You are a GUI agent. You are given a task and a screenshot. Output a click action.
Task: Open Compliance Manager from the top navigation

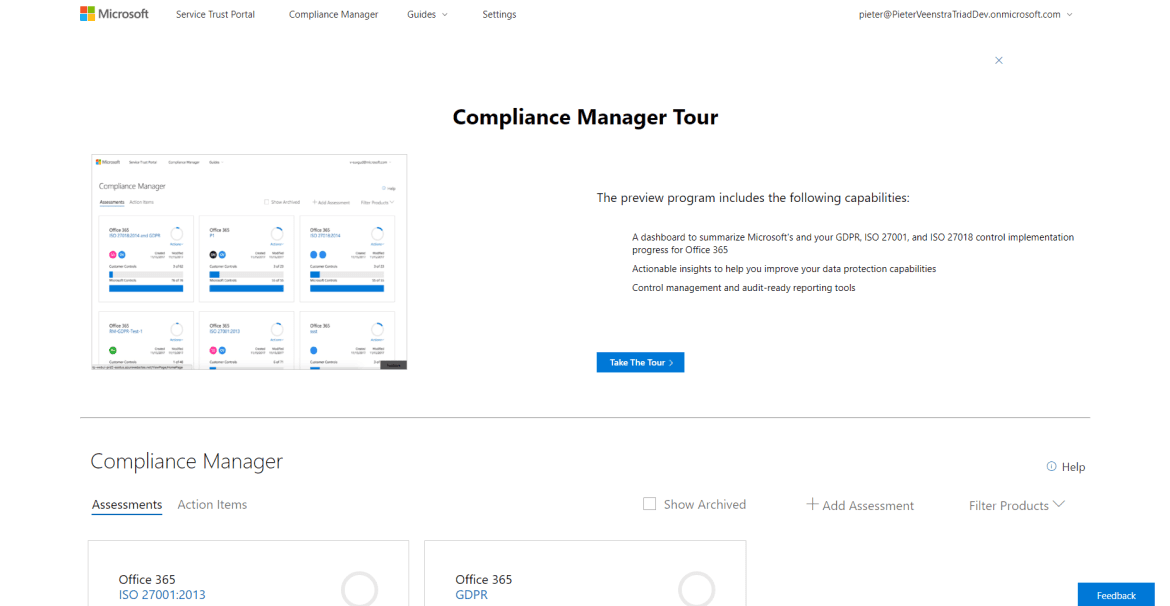point(333,14)
